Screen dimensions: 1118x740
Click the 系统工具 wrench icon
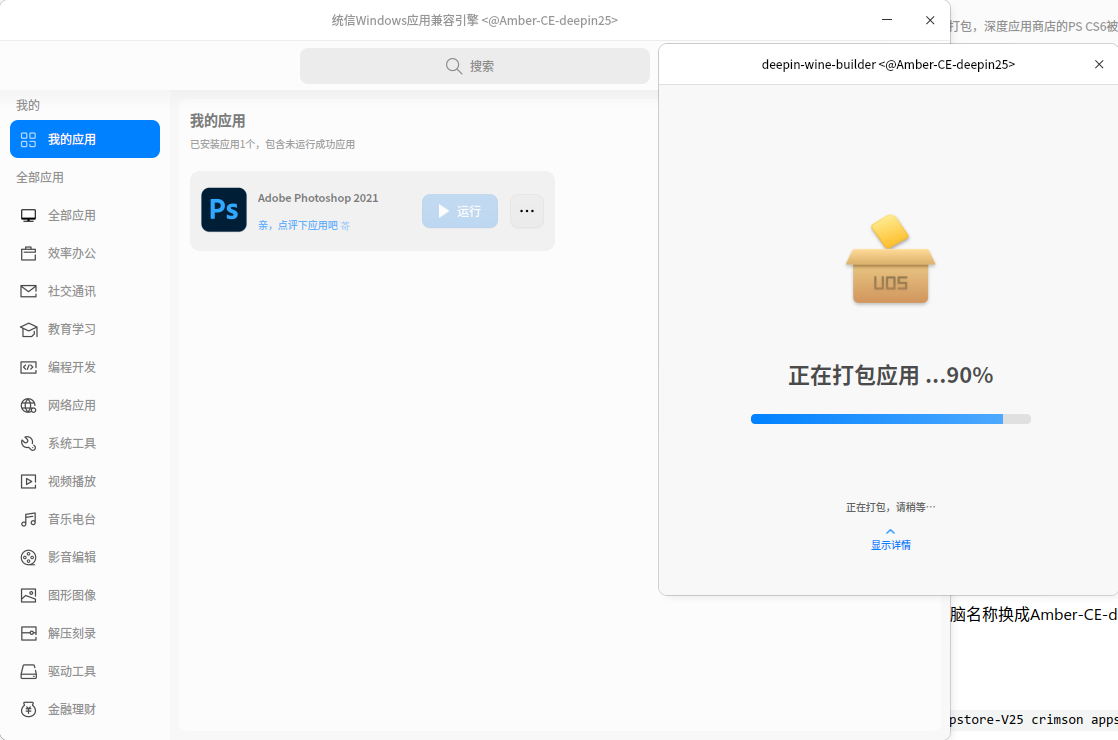click(29, 443)
